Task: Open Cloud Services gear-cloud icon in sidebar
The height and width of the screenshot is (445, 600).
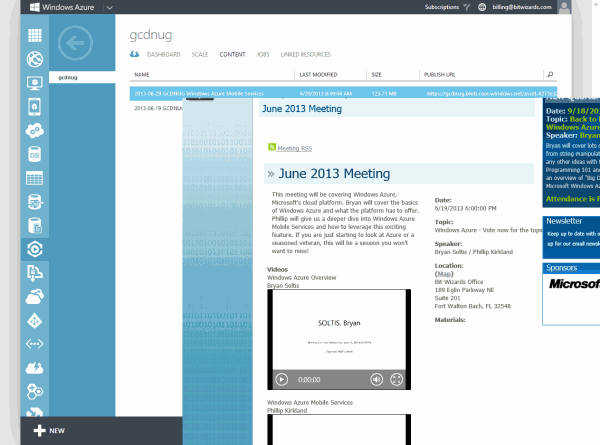Action: pos(34,130)
